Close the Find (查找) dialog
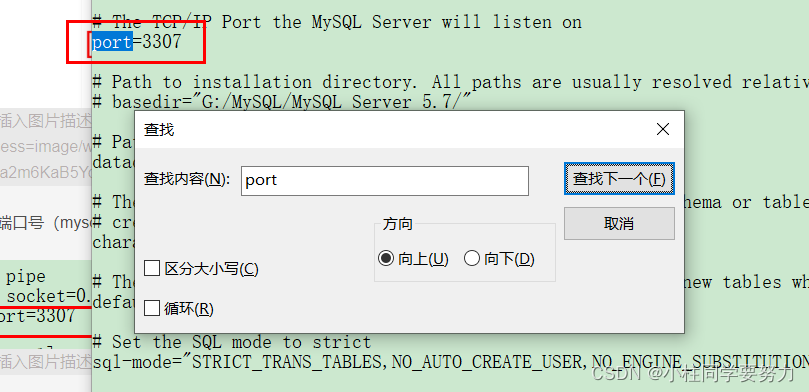Viewport: 809px width, 392px height. [662, 129]
